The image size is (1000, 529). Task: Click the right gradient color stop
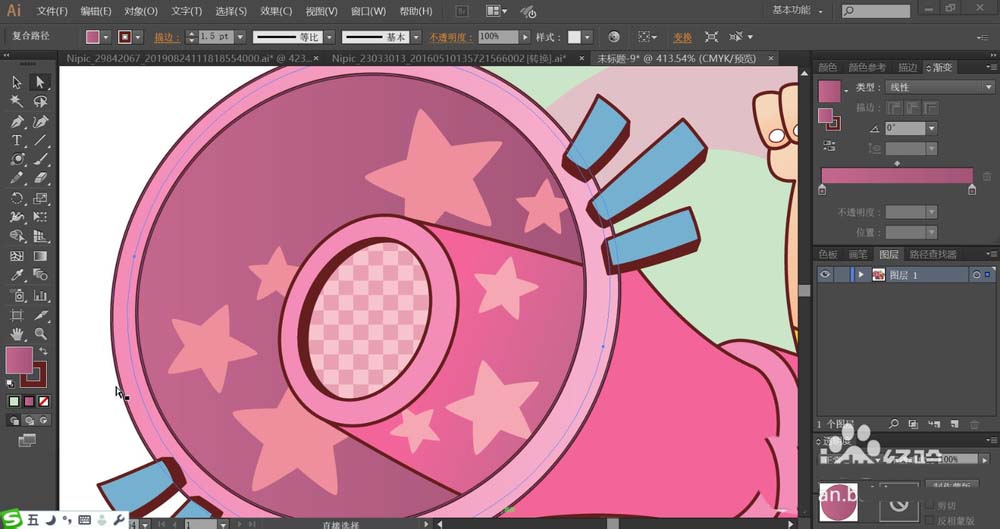[x=971, y=190]
